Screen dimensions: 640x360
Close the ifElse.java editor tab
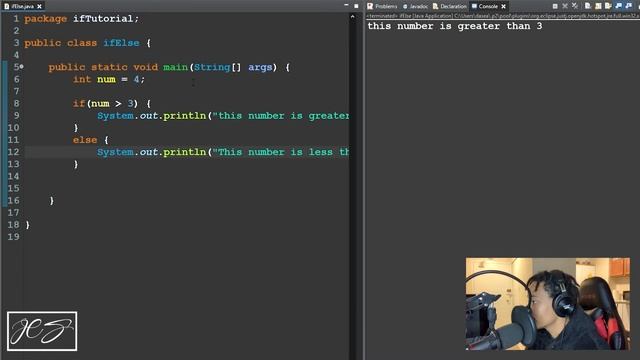[39, 7]
